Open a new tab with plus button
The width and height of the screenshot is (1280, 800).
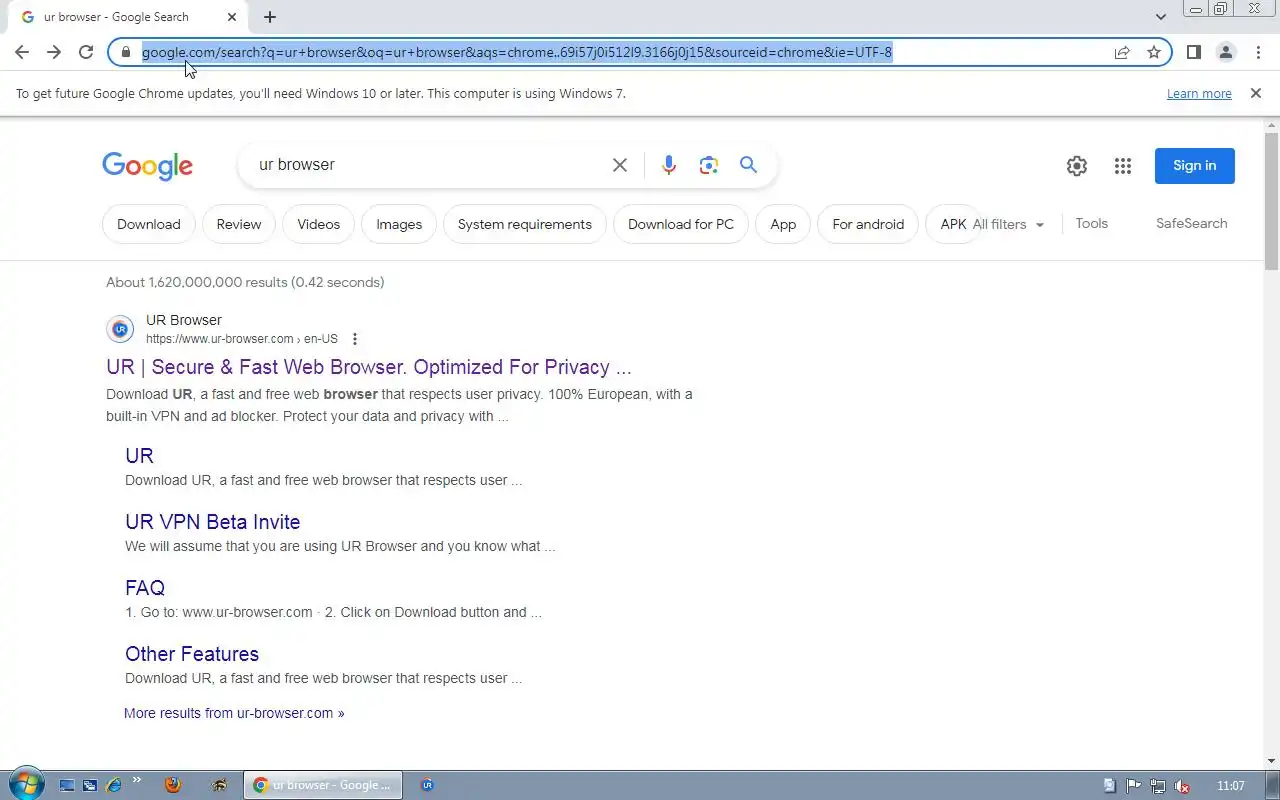point(270,17)
